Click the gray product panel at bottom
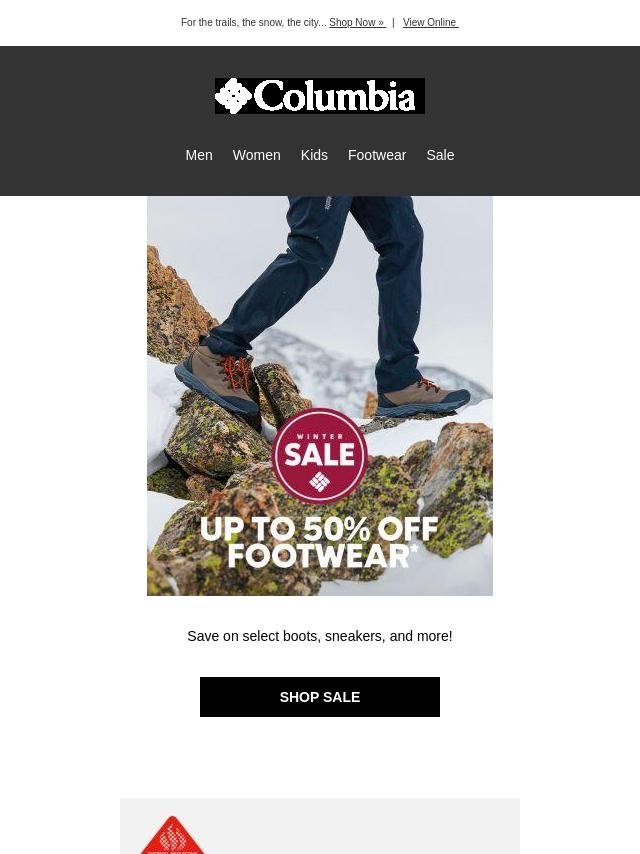 pyautogui.click(x=320, y=826)
